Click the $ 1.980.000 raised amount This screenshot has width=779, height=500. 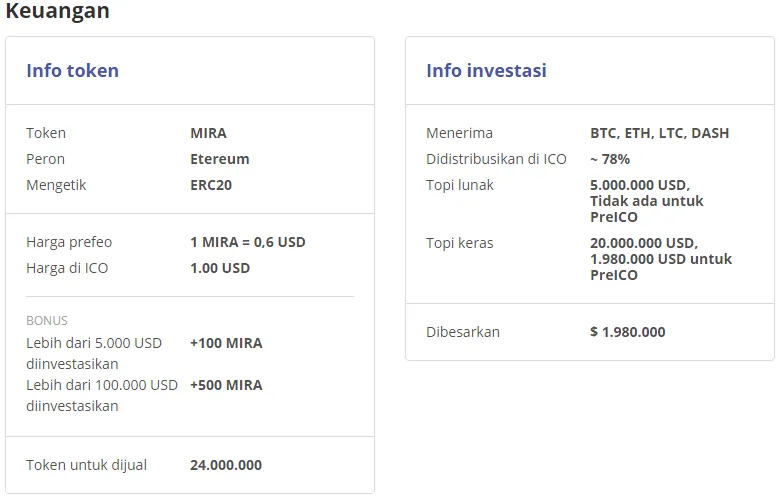click(x=627, y=332)
